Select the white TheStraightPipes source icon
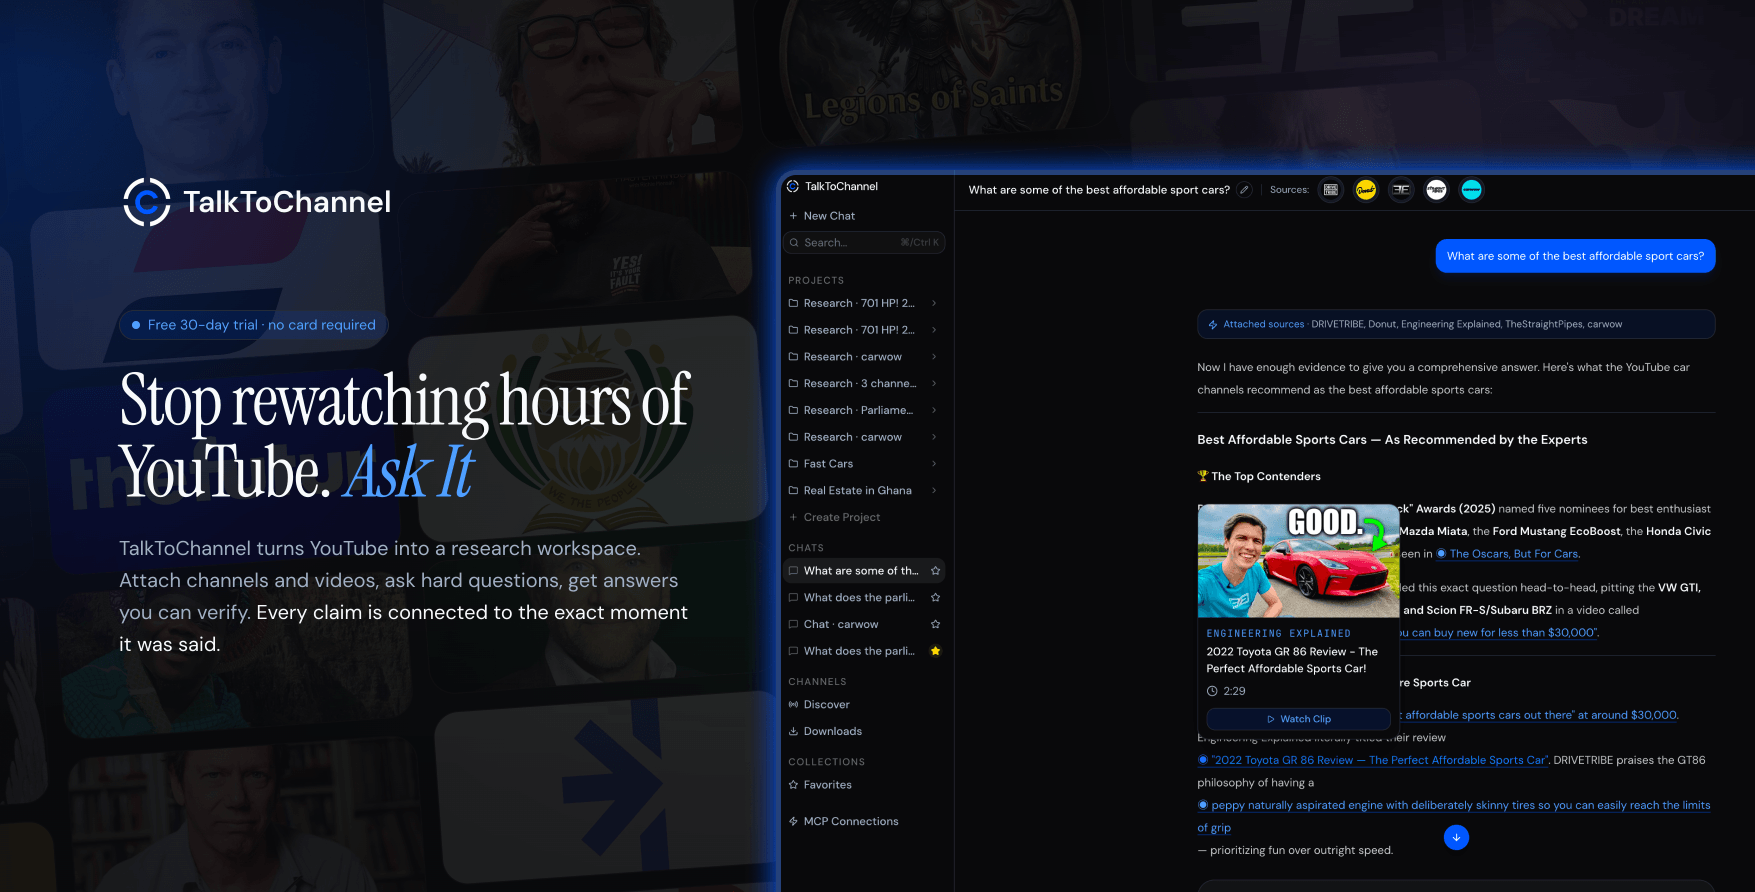Viewport: 1755px width, 892px height. click(1436, 190)
